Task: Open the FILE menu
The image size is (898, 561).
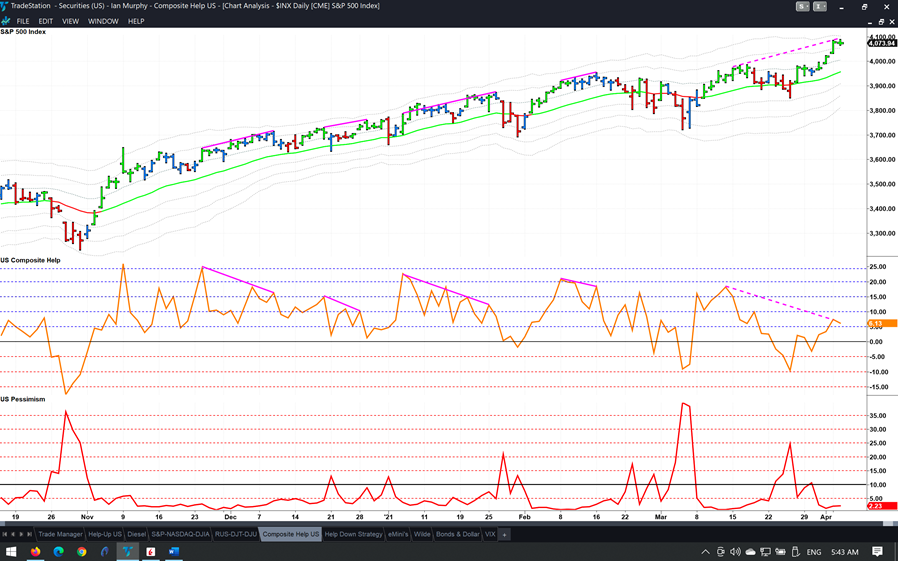Action: coord(22,21)
